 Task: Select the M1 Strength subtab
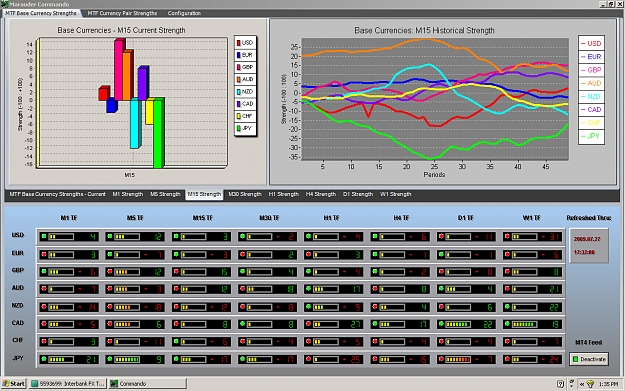128,194
